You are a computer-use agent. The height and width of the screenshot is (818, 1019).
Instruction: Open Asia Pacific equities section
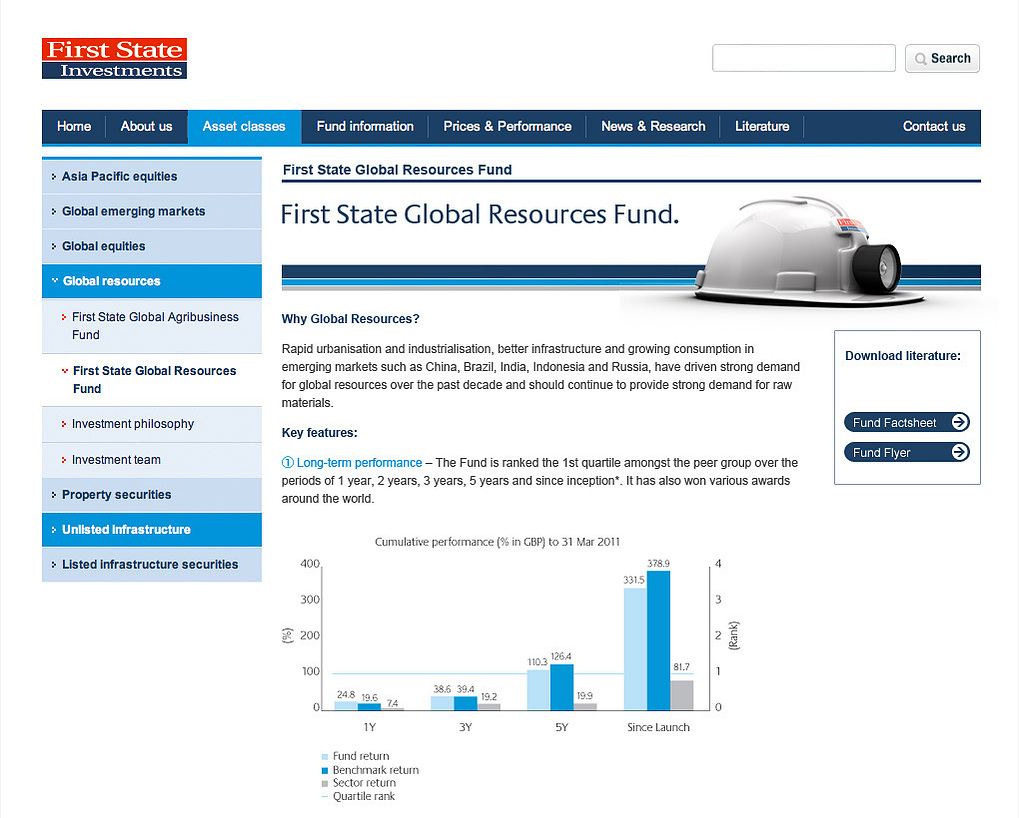coord(152,176)
